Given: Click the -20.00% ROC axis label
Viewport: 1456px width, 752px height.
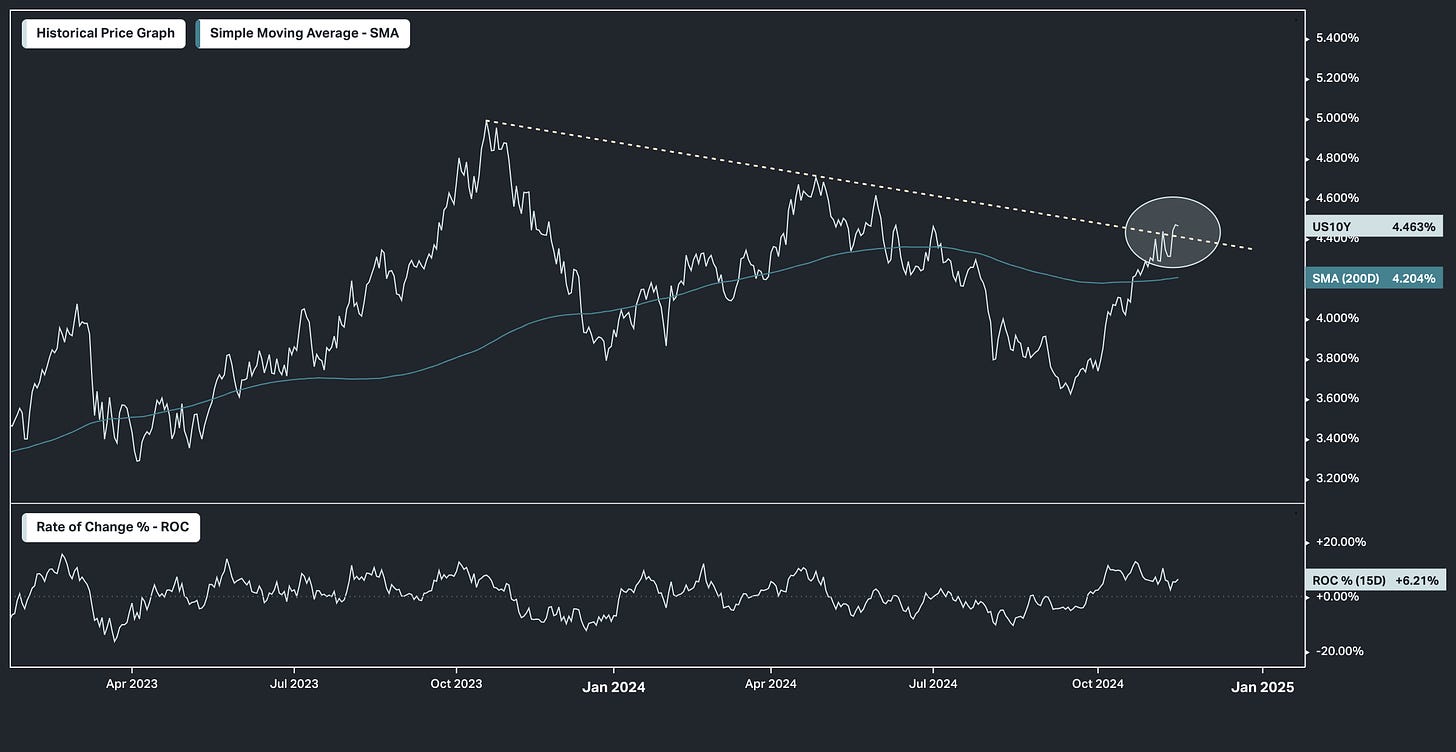Looking at the screenshot, I should [1341, 651].
